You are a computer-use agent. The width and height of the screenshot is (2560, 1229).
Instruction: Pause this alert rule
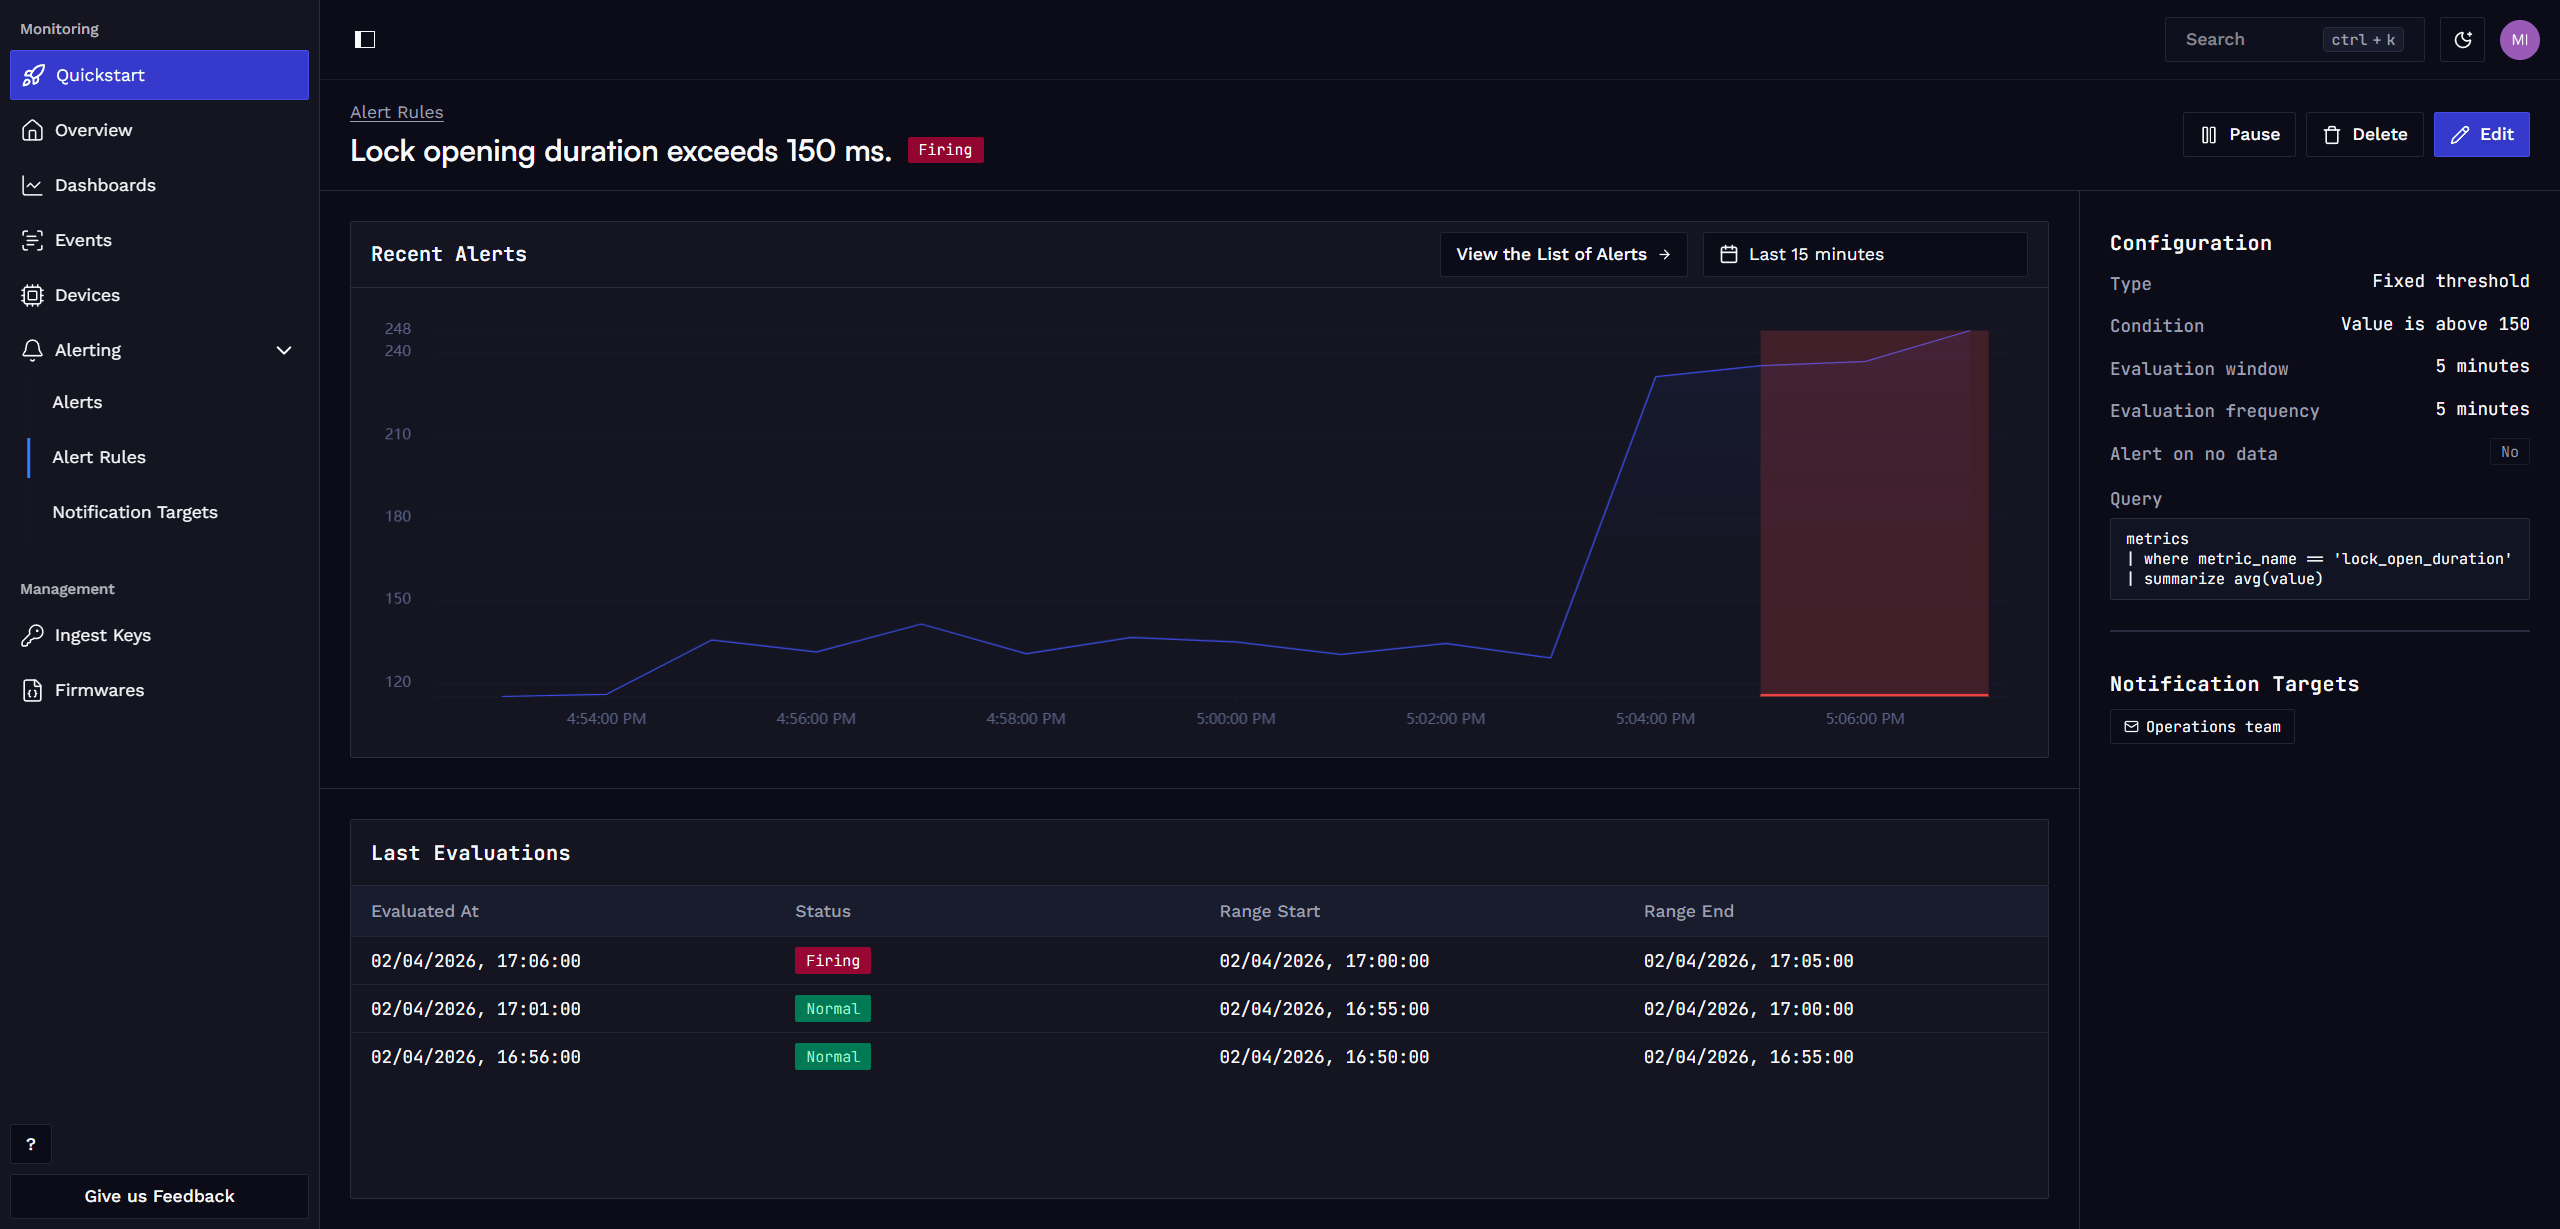pyautogui.click(x=2238, y=134)
